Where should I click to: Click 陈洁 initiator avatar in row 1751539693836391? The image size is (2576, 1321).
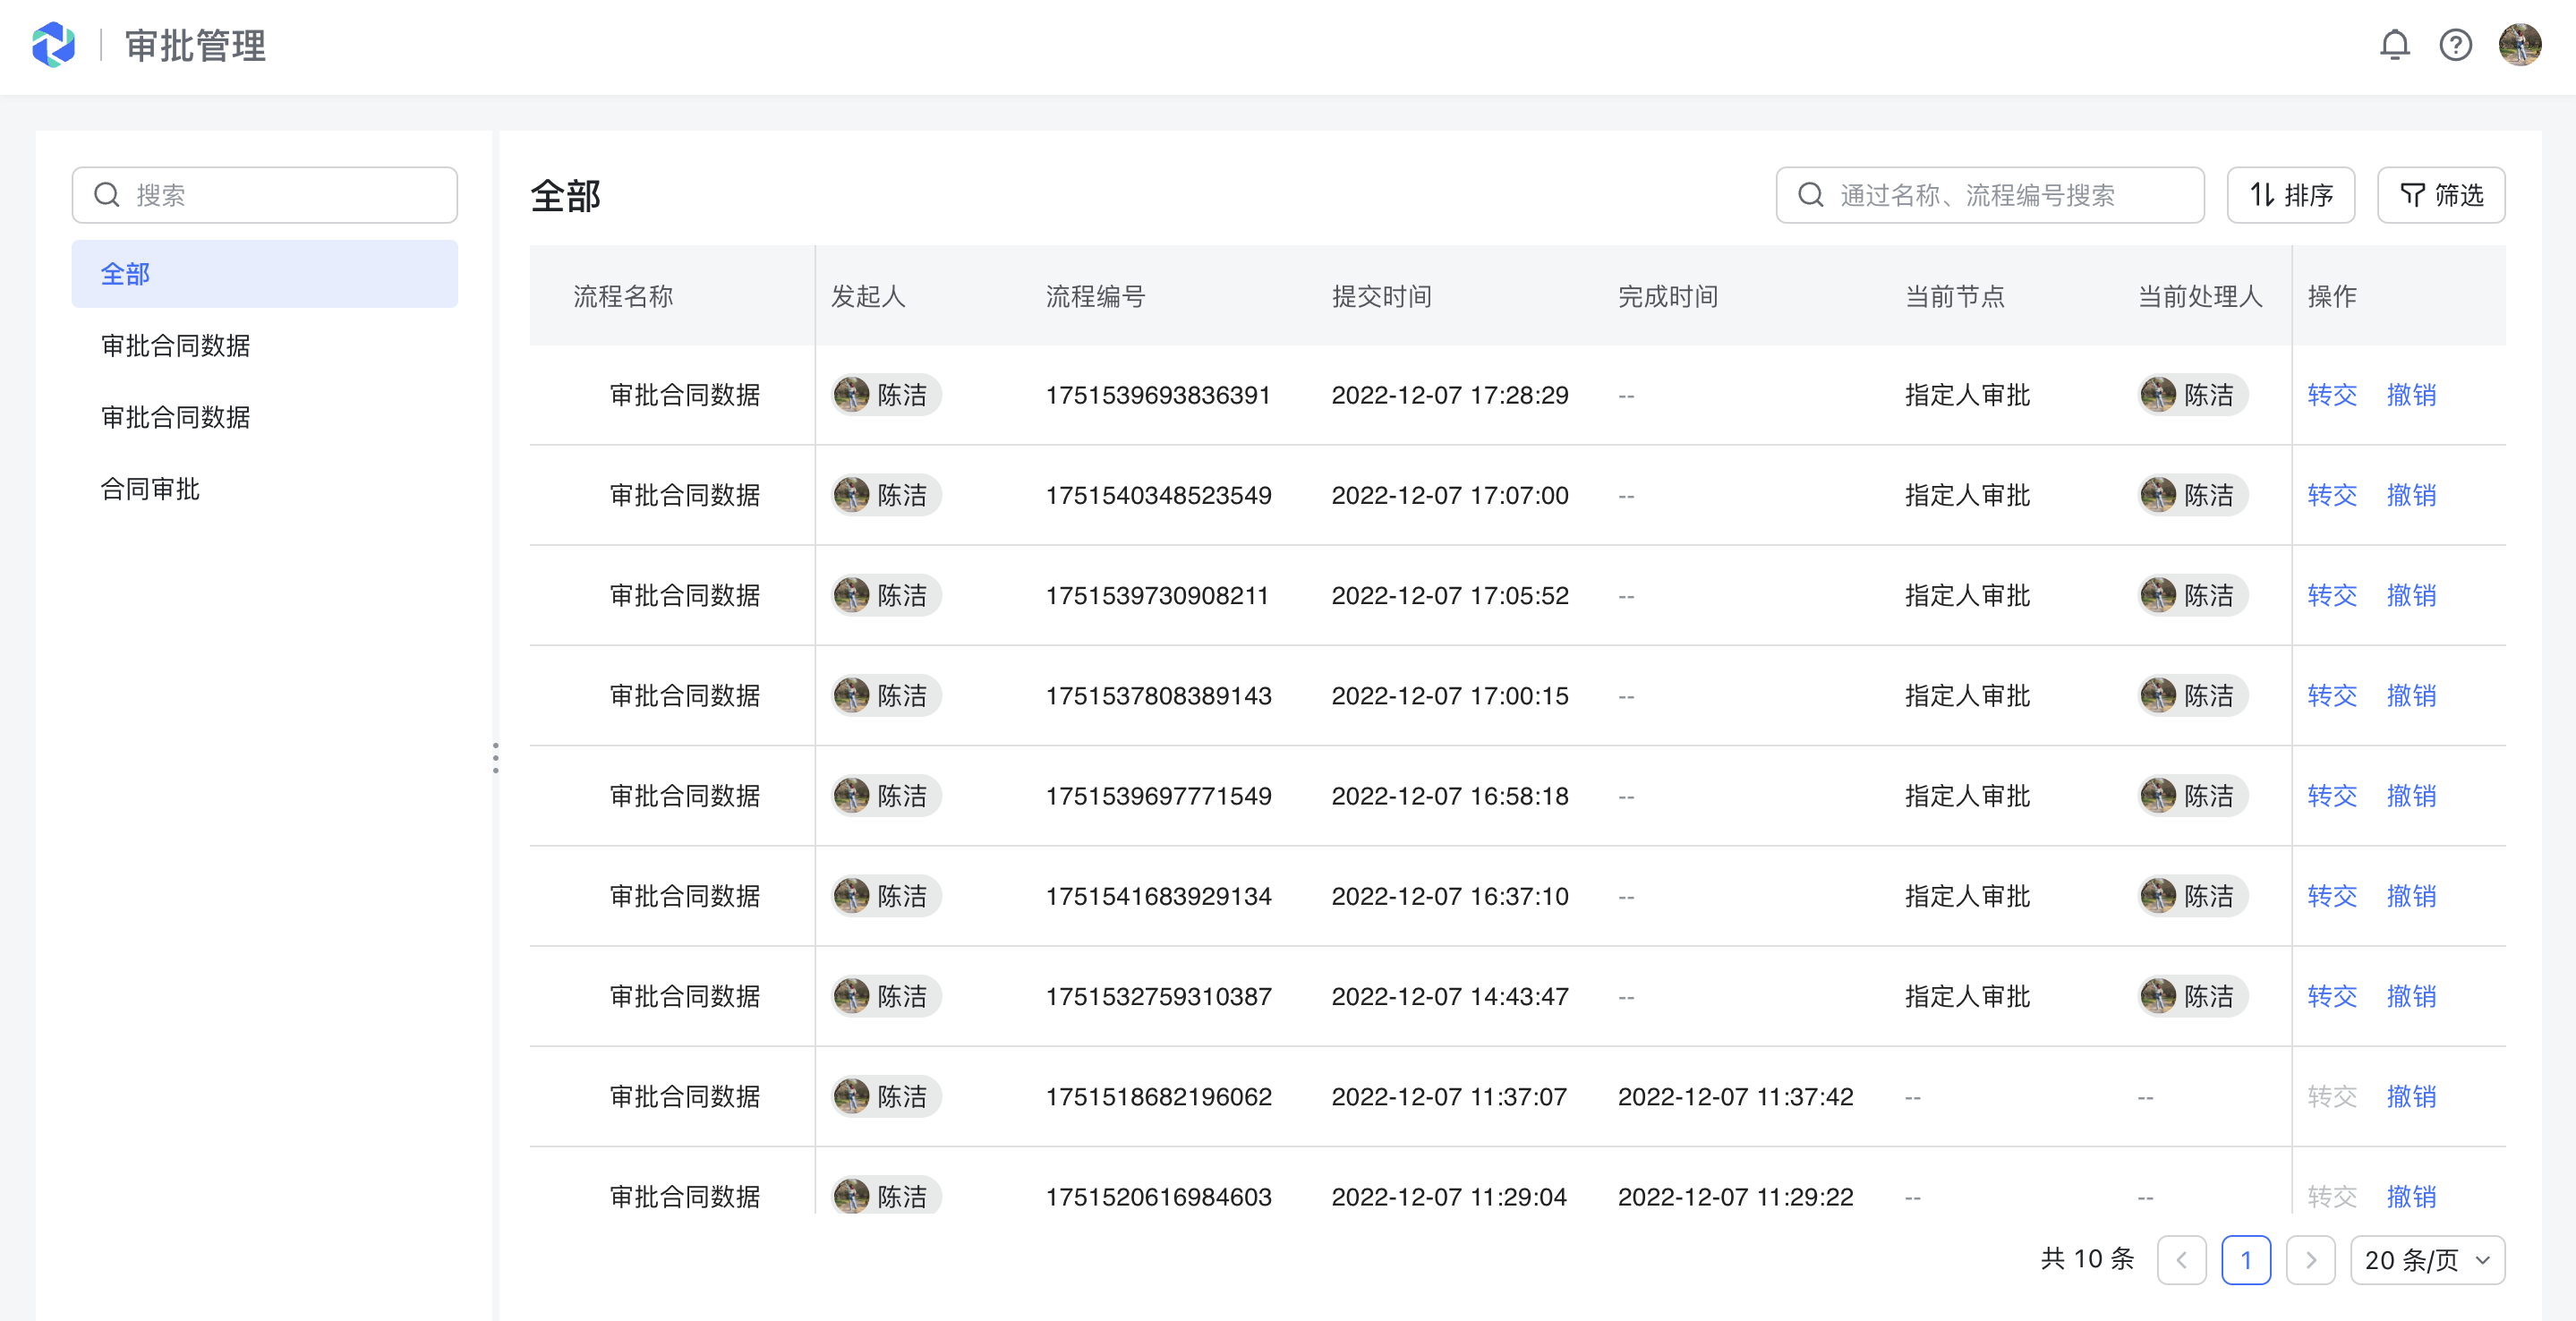pos(852,395)
